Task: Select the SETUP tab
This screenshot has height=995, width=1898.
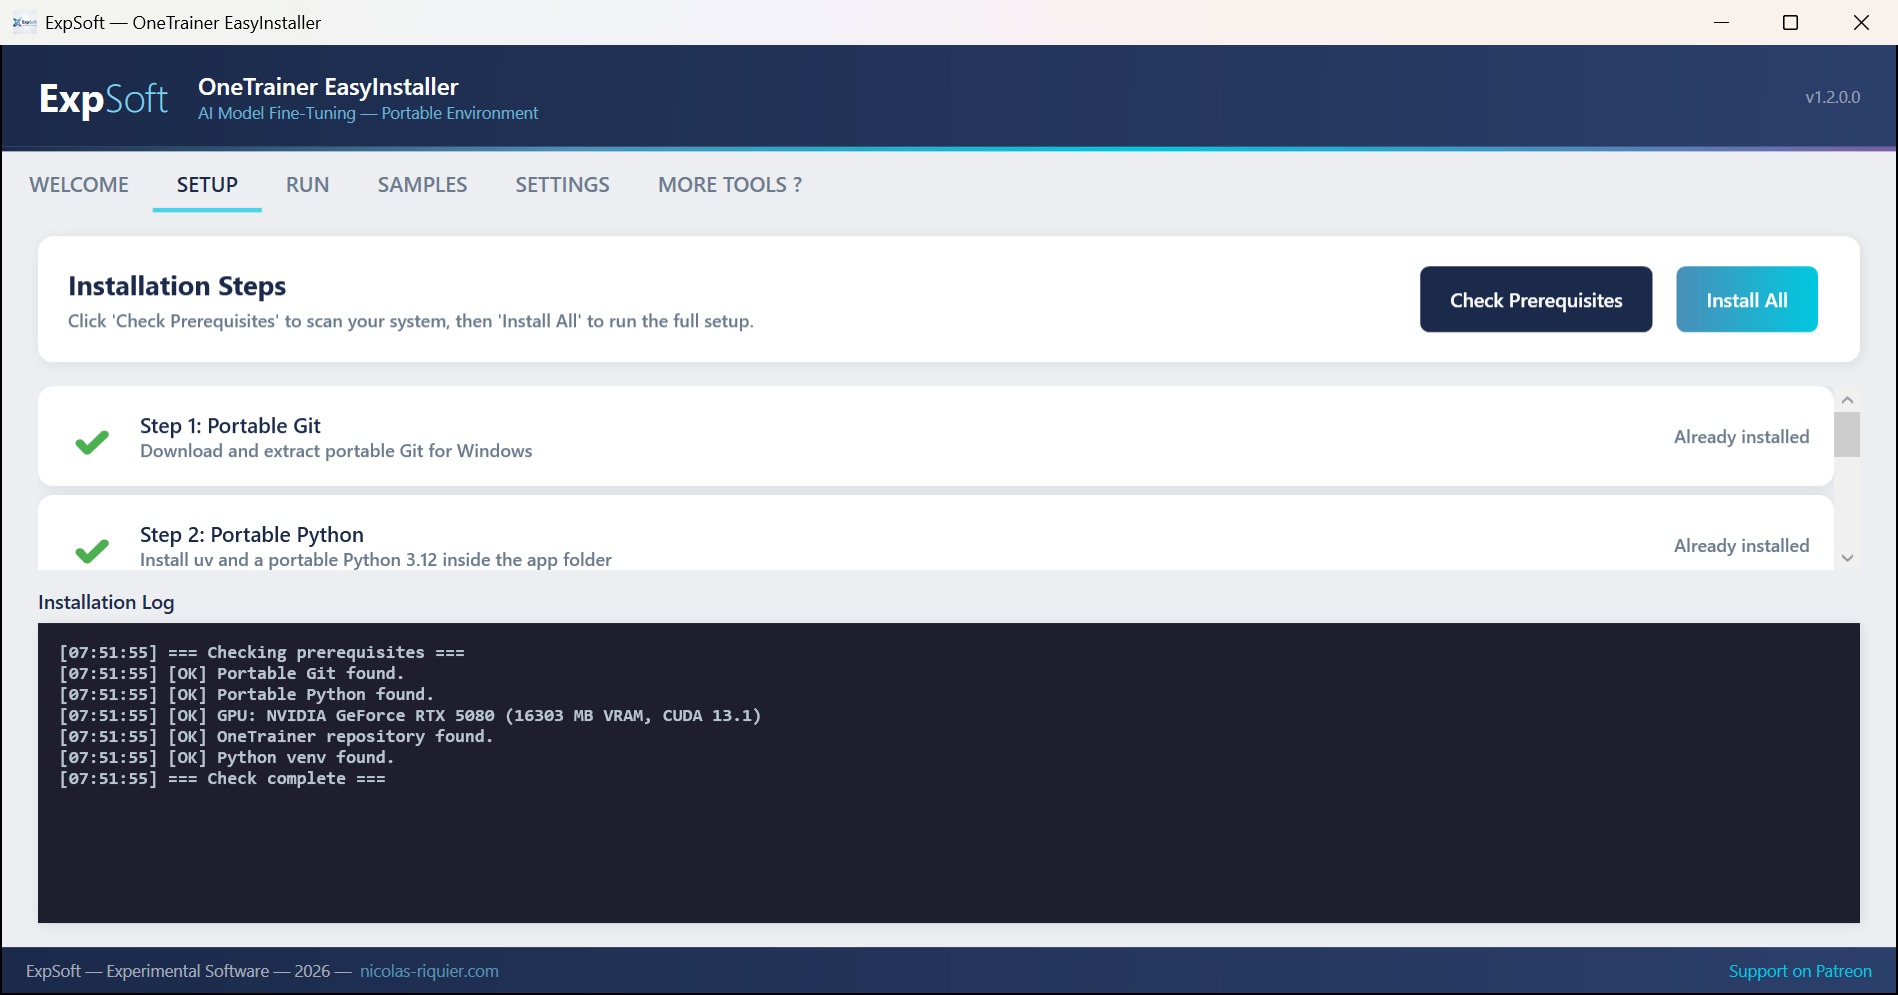Action: 207,185
